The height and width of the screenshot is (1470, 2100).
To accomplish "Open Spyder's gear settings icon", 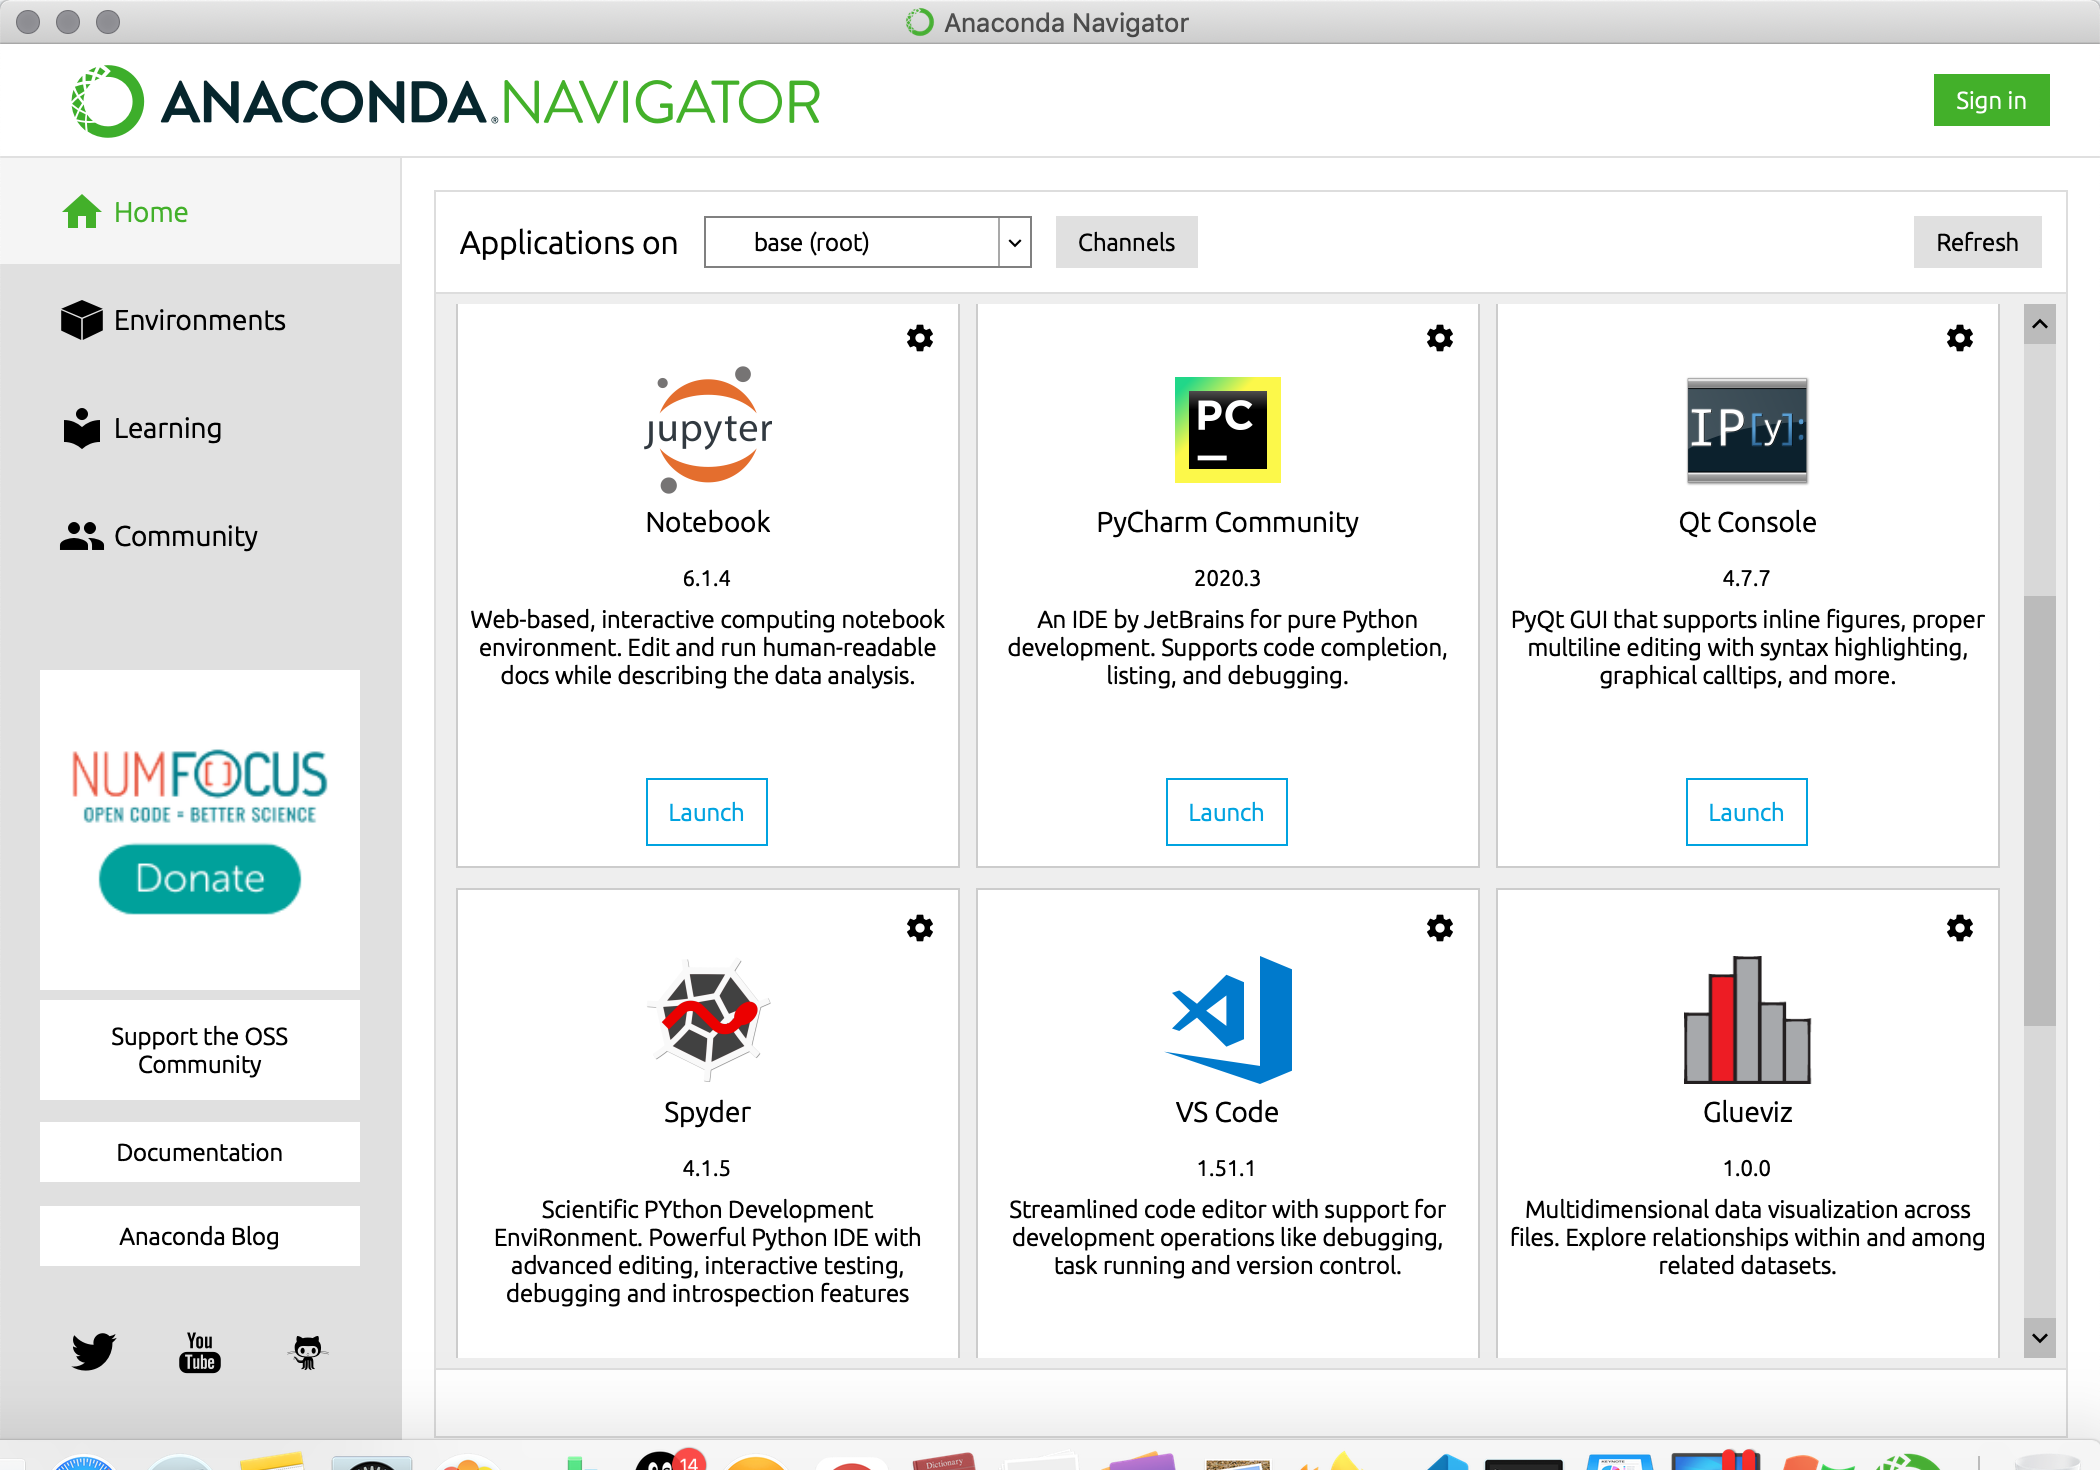I will 919,928.
